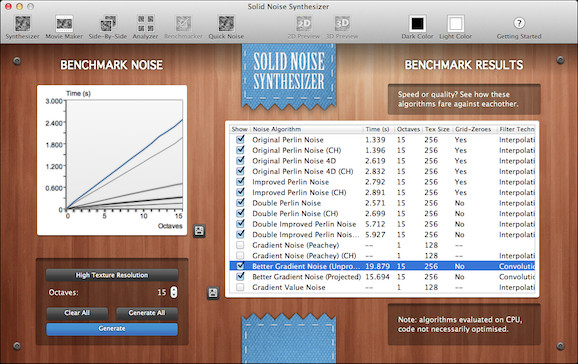Toggle the High Texture Resolution button
This screenshot has height=364, width=578.
pyautogui.click(x=112, y=275)
